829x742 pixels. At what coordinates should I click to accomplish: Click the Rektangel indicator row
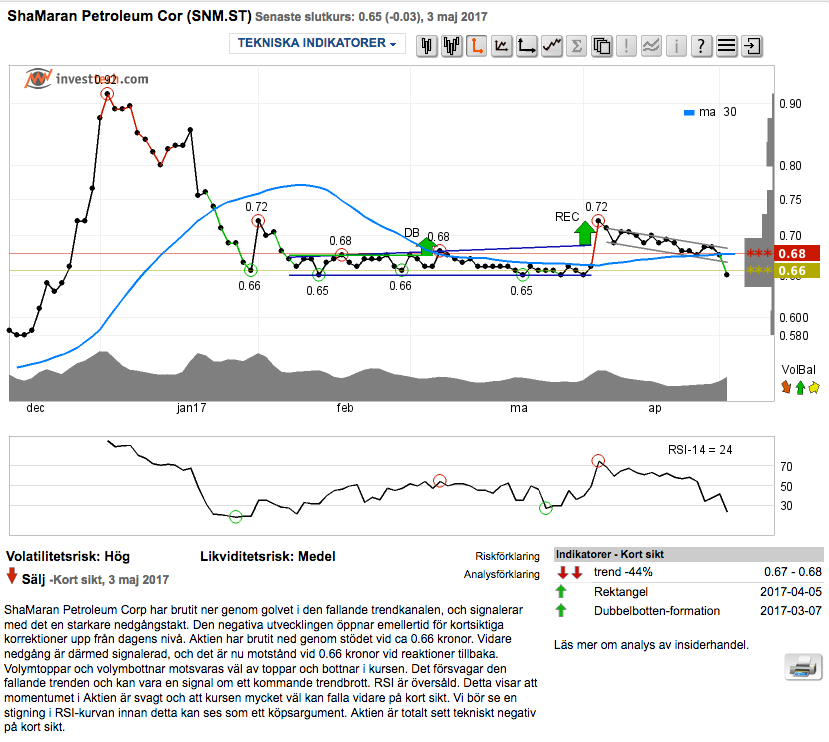click(x=688, y=592)
